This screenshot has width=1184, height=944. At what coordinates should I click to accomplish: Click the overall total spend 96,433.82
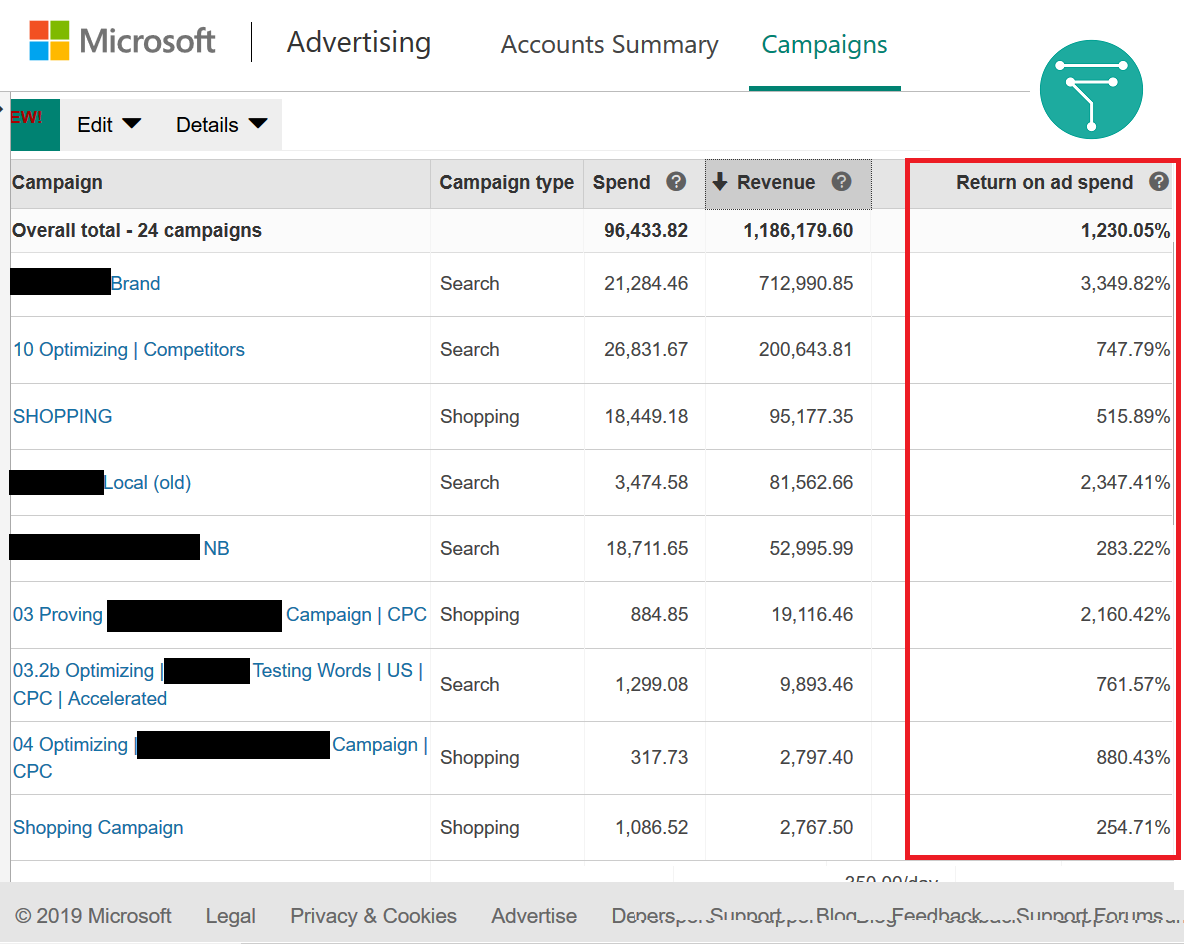click(646, 230)
